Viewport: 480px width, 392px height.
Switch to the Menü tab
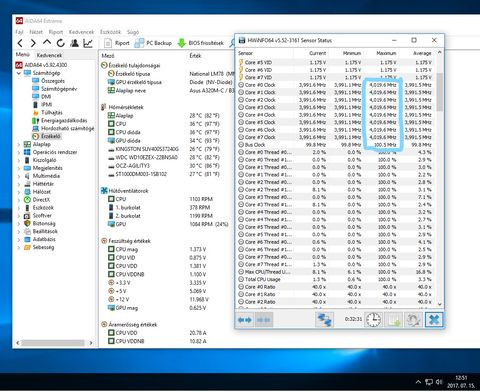(23, 55)
